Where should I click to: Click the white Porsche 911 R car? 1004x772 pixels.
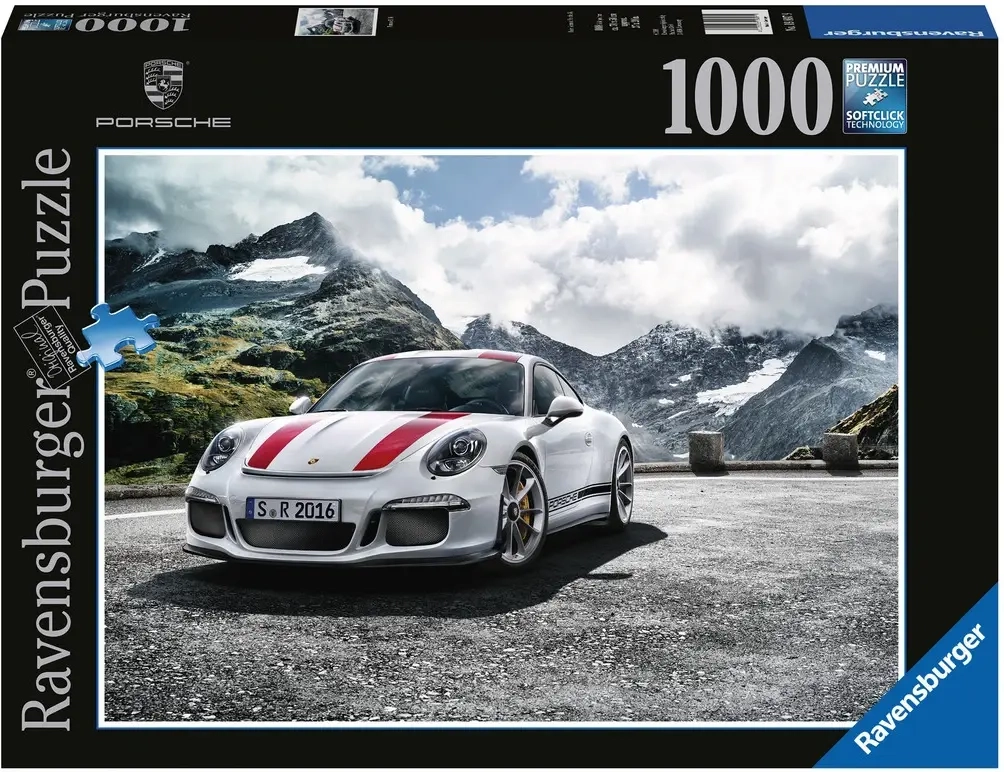click(409, 459)
